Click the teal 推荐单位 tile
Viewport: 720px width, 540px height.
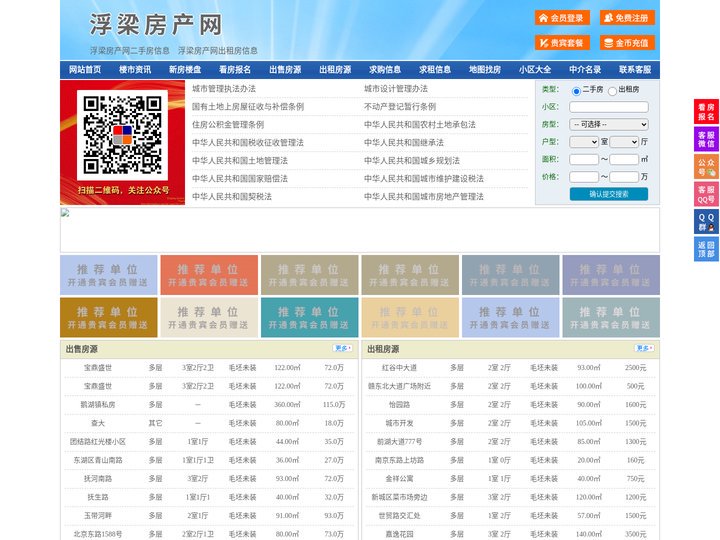(x=309, y=317)
